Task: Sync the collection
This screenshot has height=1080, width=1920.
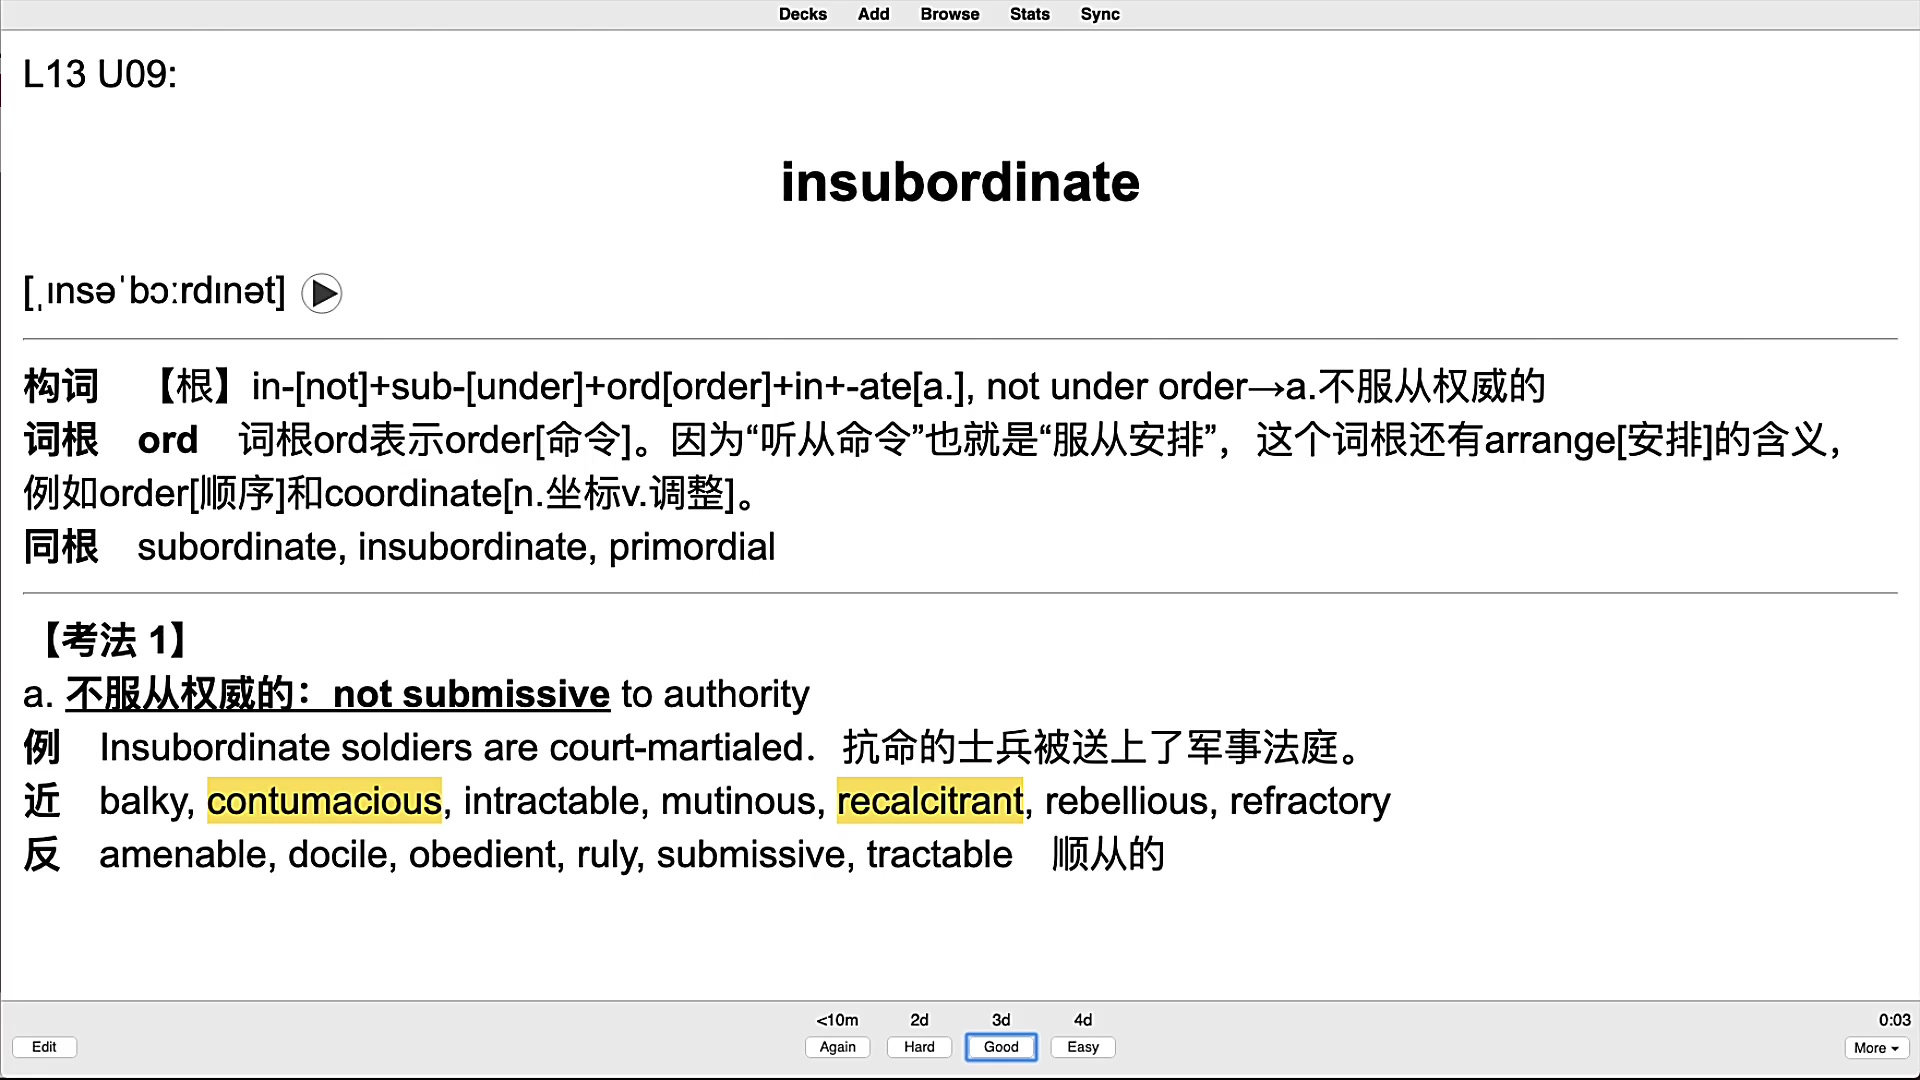Action: pyautogui.click(x=1099, y=14)
